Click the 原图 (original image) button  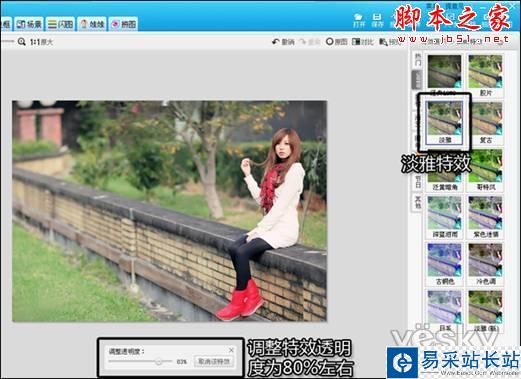337,42
